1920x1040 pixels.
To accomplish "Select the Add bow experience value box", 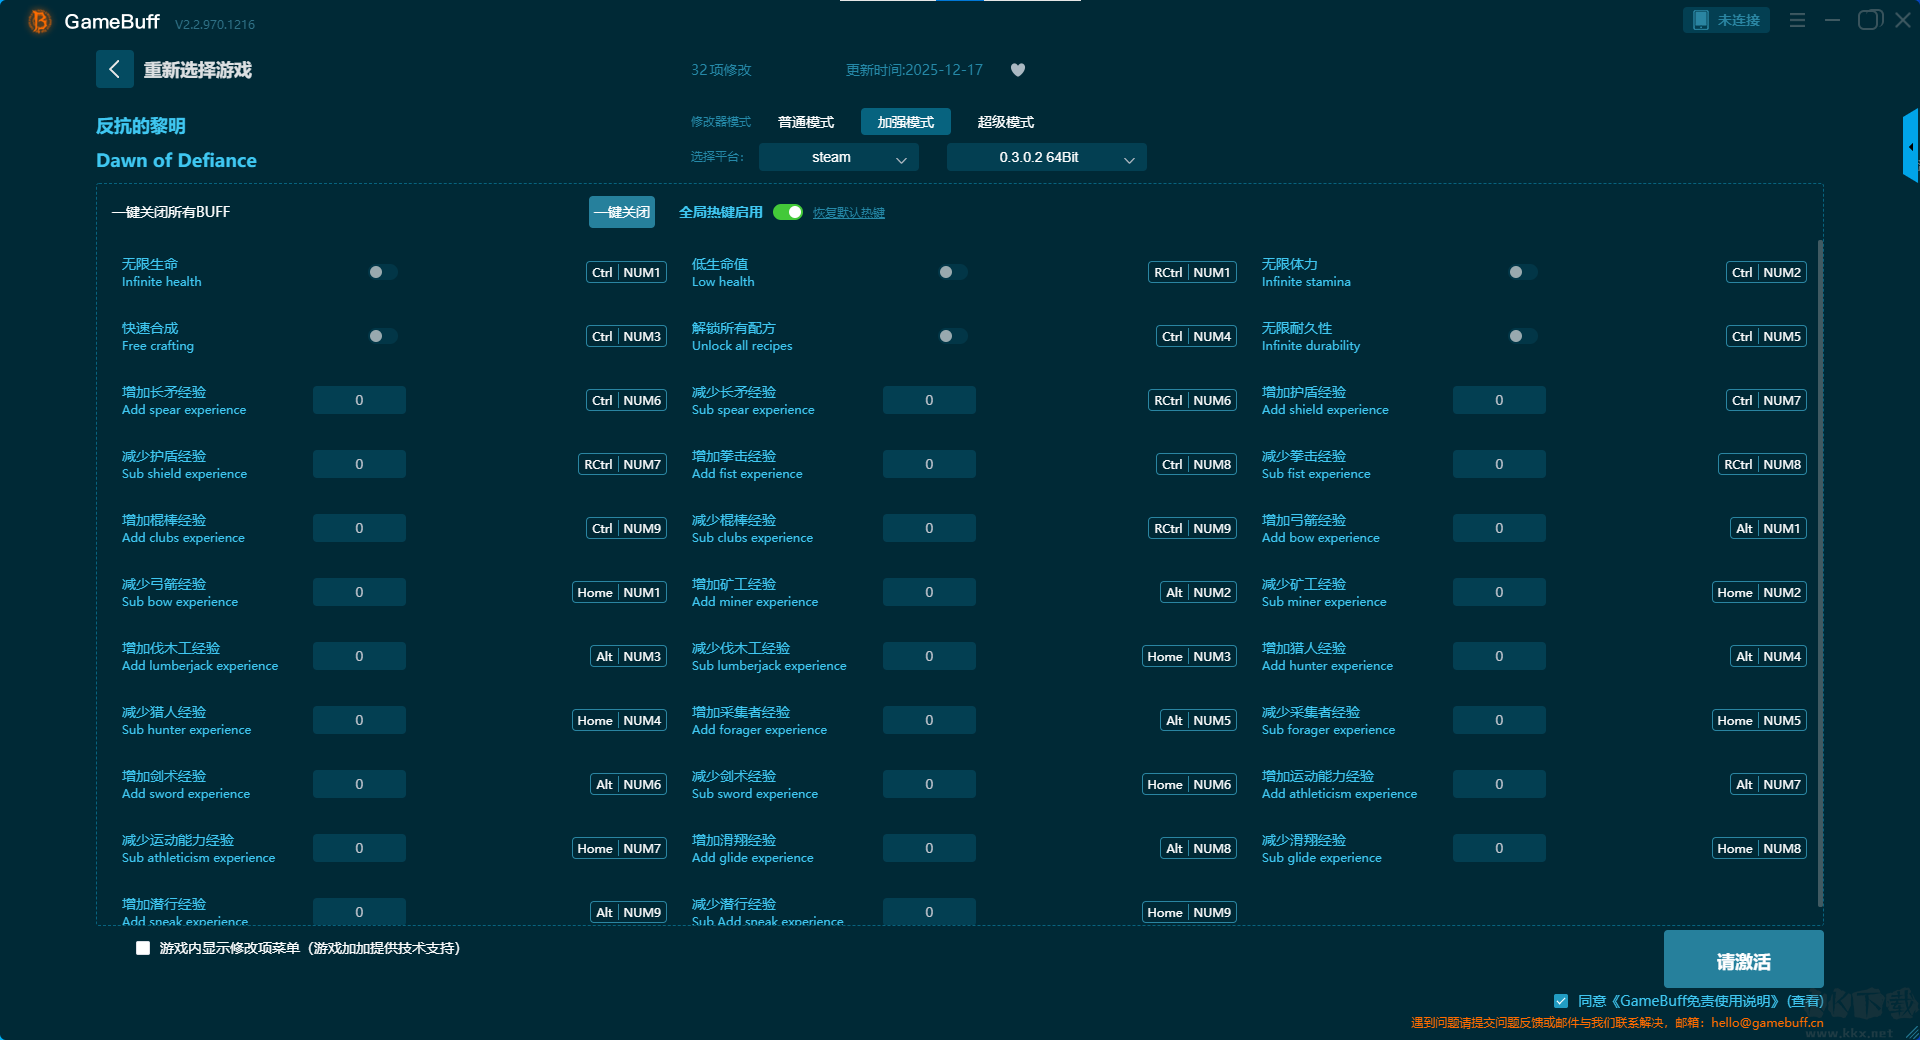I will [1499, 528].
